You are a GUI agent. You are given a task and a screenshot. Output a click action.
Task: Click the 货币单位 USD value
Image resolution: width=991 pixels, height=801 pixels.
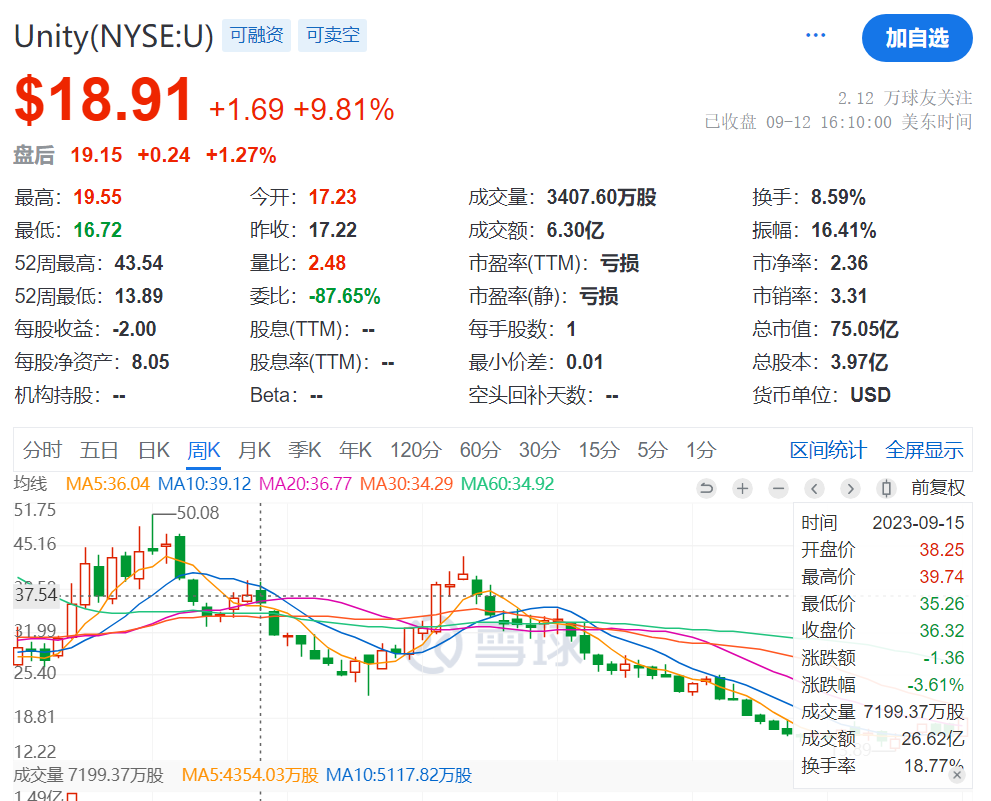(x=870, y=394)
